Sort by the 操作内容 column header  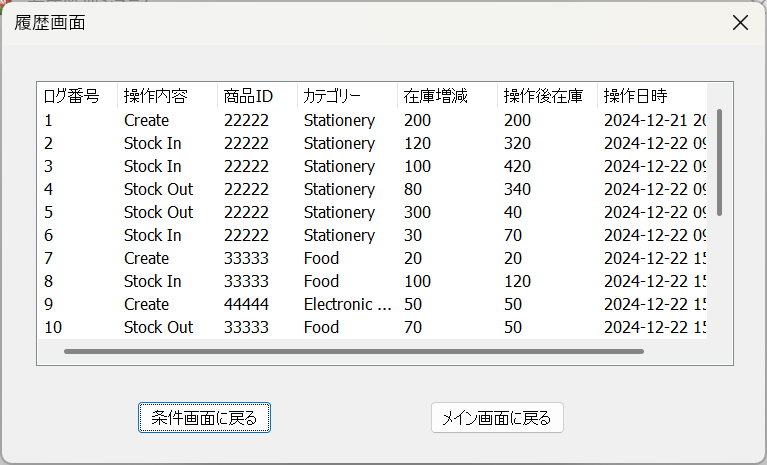pos(155,97)
